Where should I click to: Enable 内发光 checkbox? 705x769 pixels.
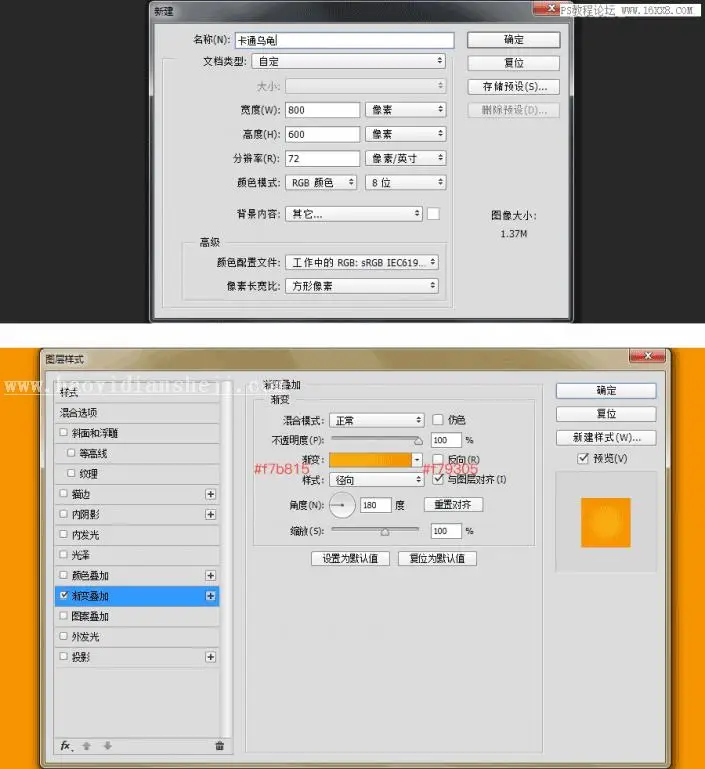click(x=63, y=534)
